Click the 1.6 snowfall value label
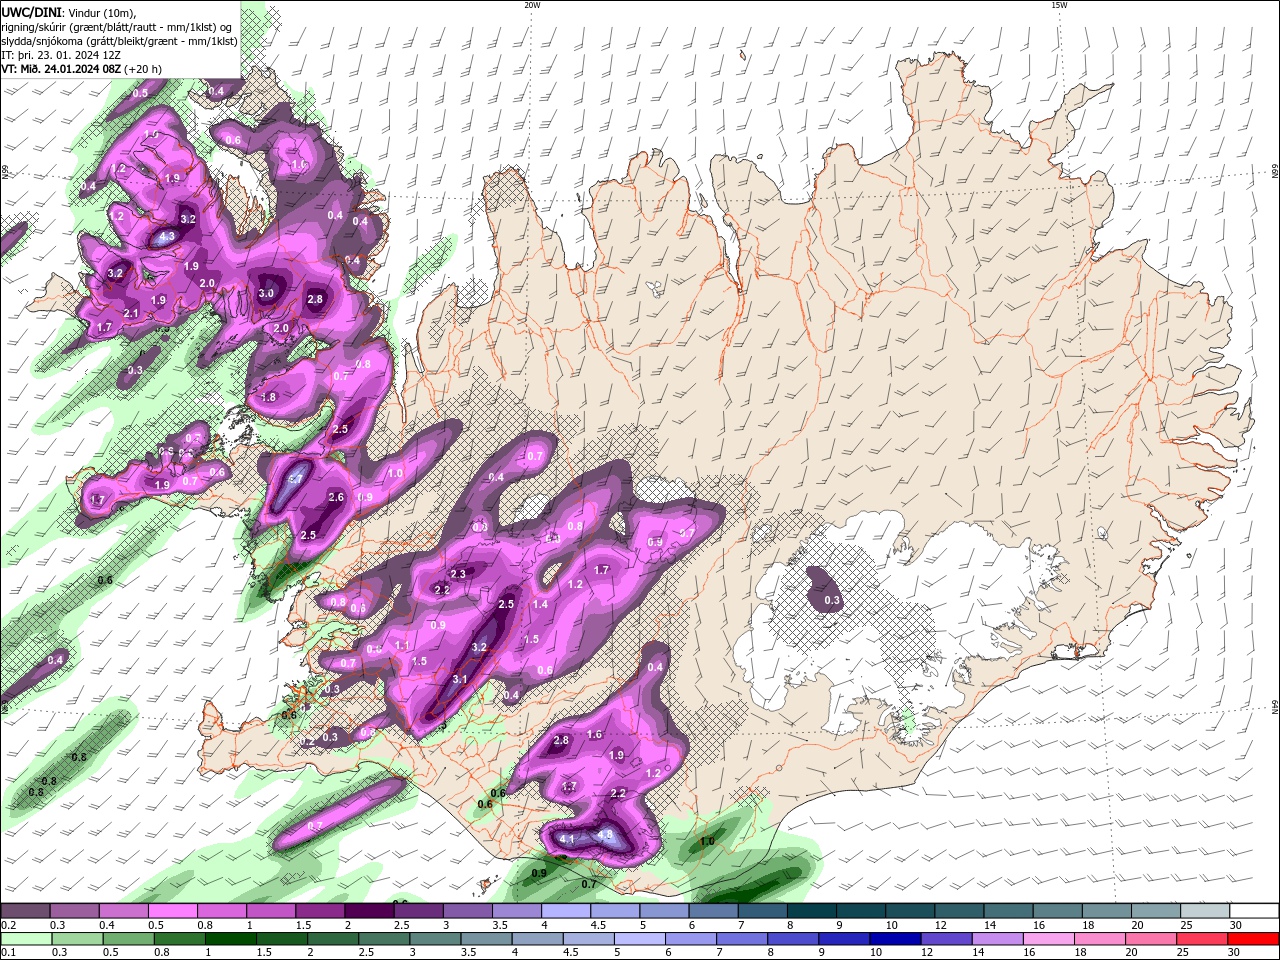The height and width of the screenshot is (960, 1280). coord(594,735)
